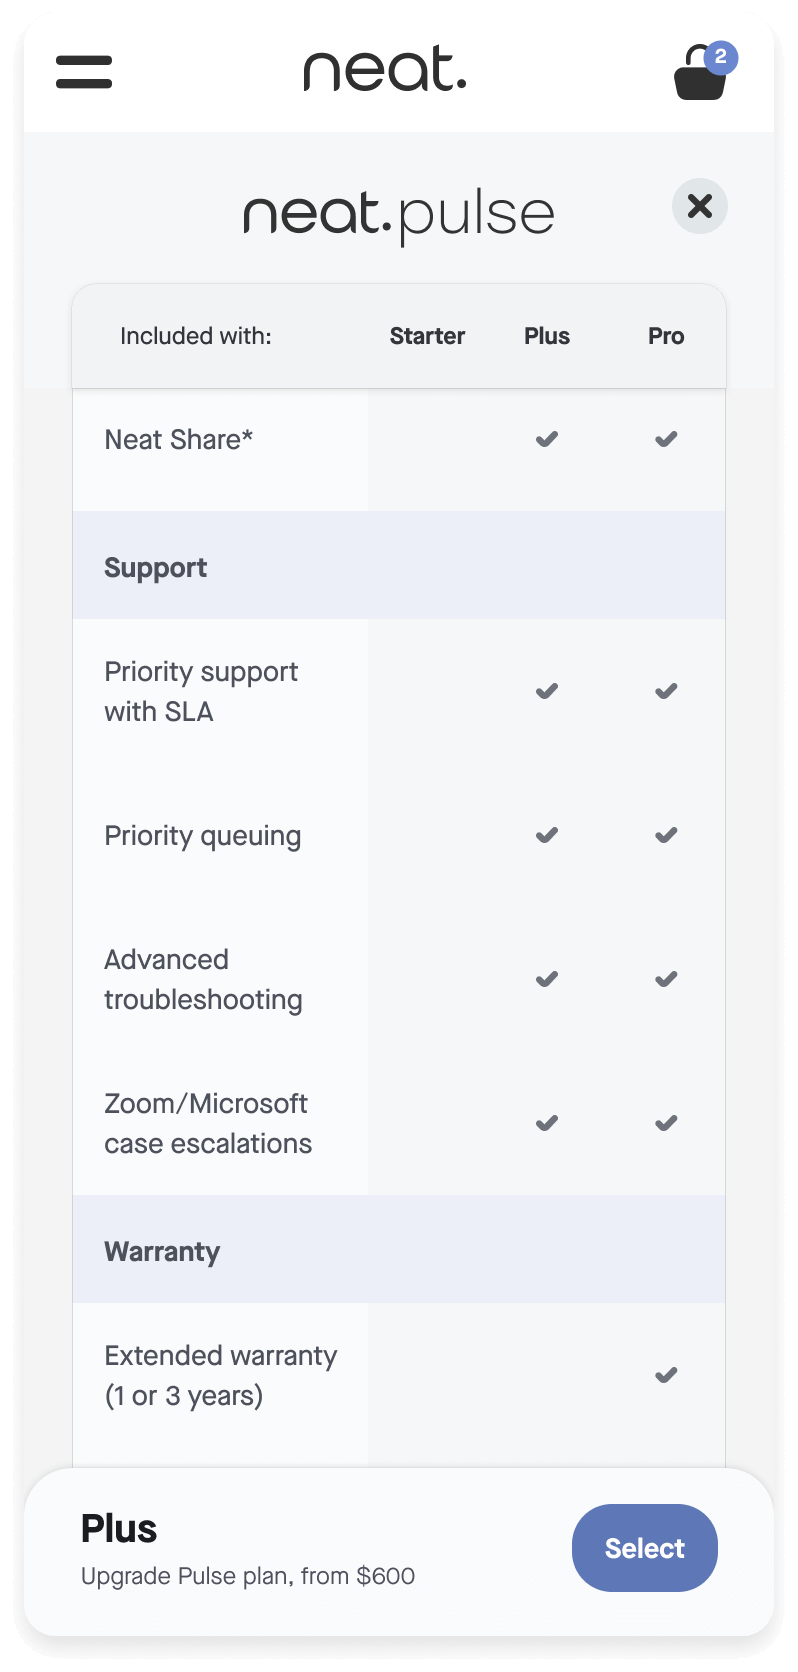This screenshot has width=798, height=1672.
Task: Click the Select button for Plus plan
Action: 644,1548
